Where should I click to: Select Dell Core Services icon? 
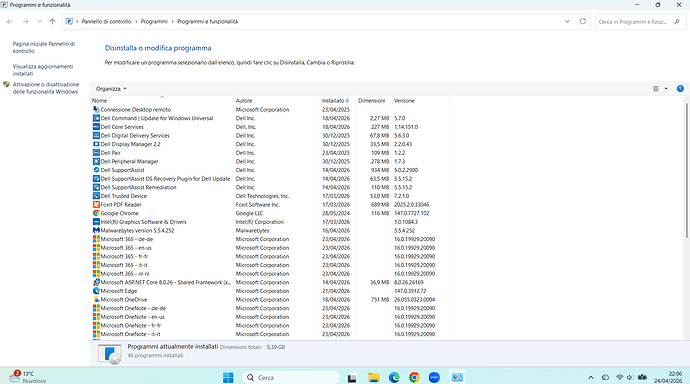tap(96, 127)
